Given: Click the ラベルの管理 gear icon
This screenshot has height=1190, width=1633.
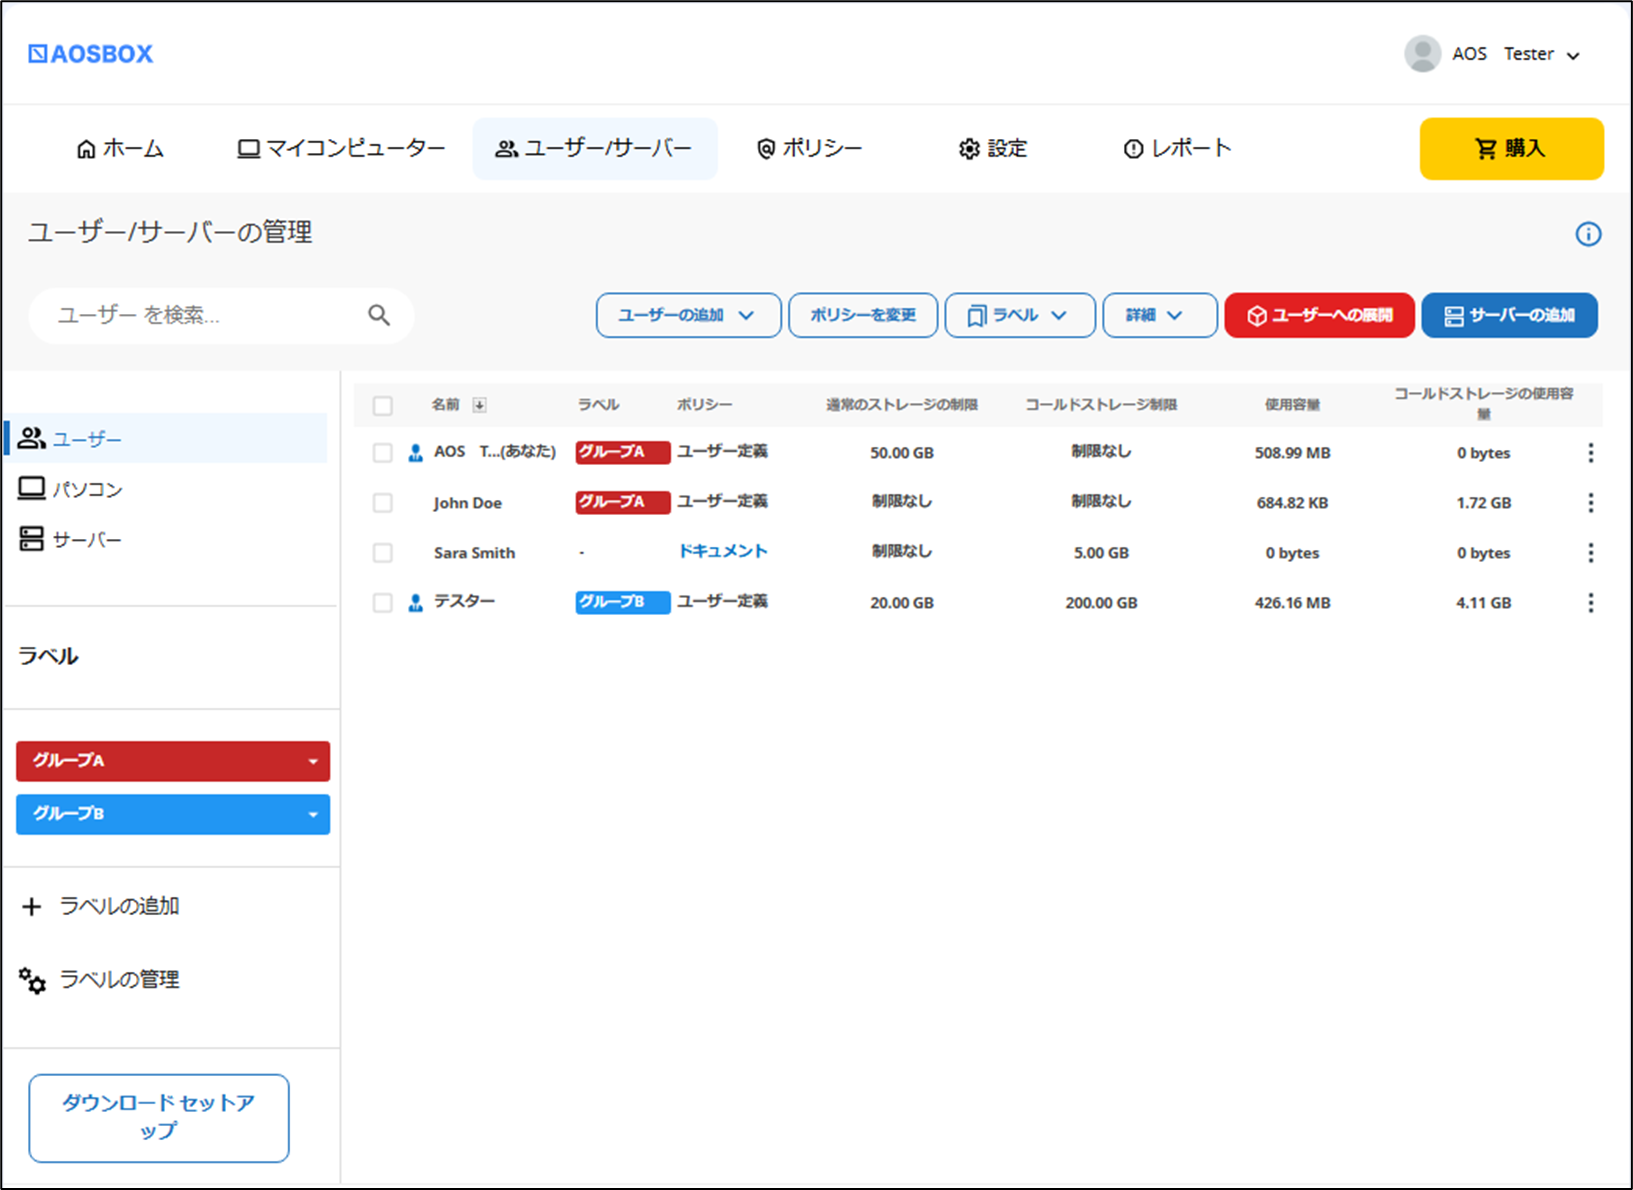Looking at the screenshot, I should pos(32,981).
